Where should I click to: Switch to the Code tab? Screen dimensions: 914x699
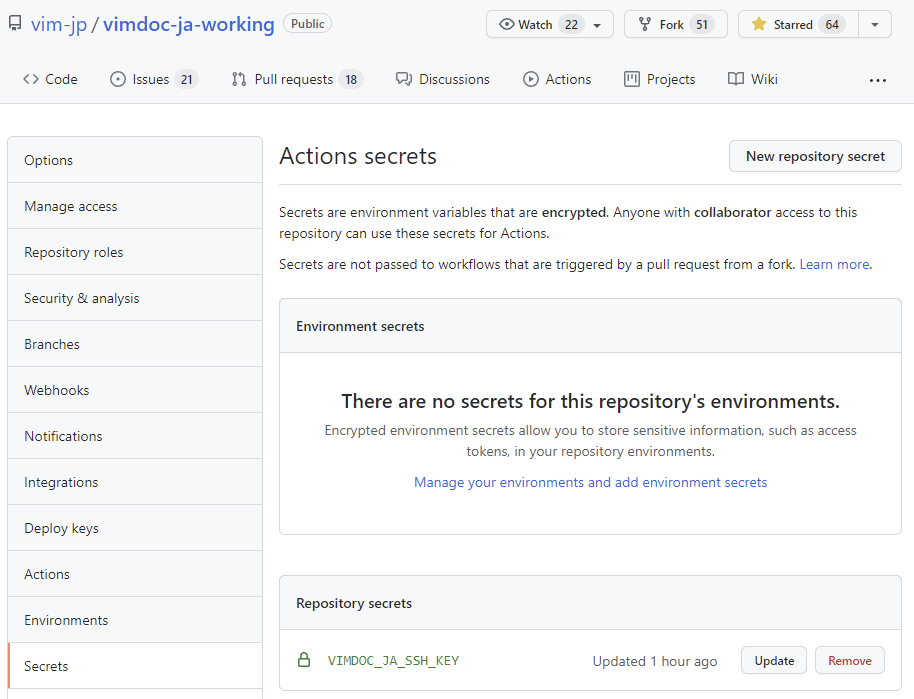pos(50,79)
